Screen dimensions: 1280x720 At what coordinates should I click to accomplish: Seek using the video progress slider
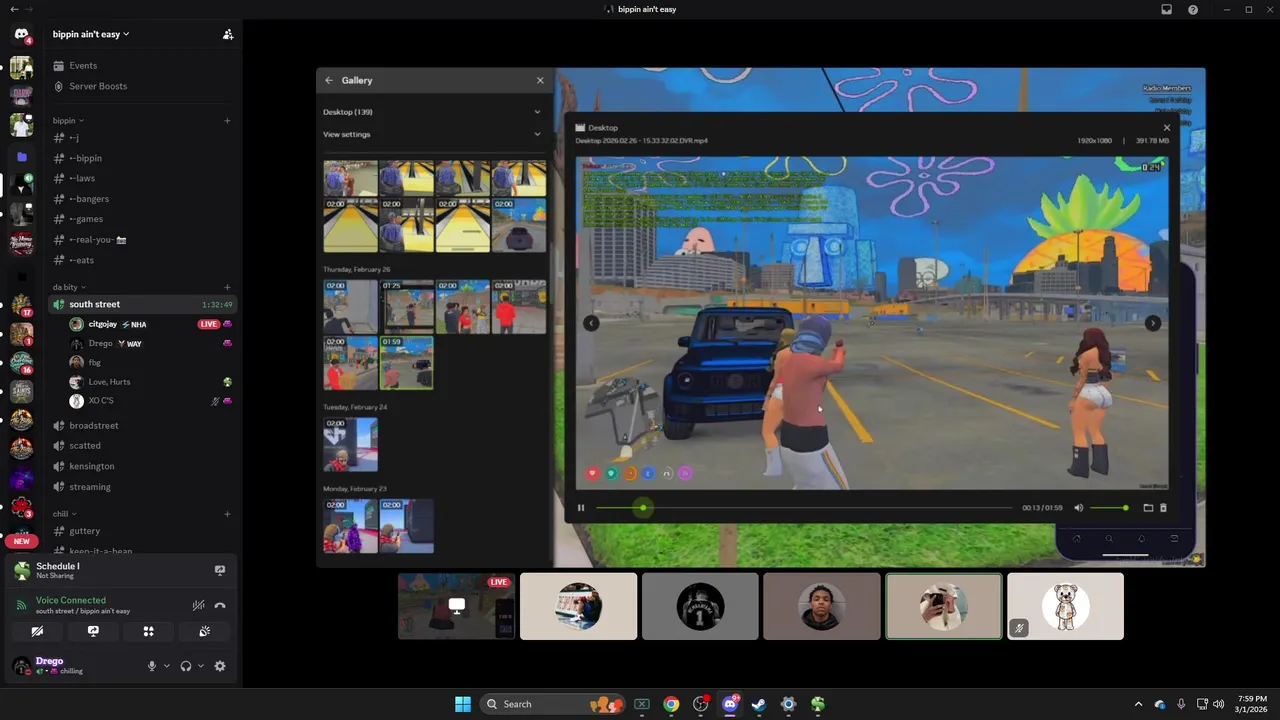(804, 508)
